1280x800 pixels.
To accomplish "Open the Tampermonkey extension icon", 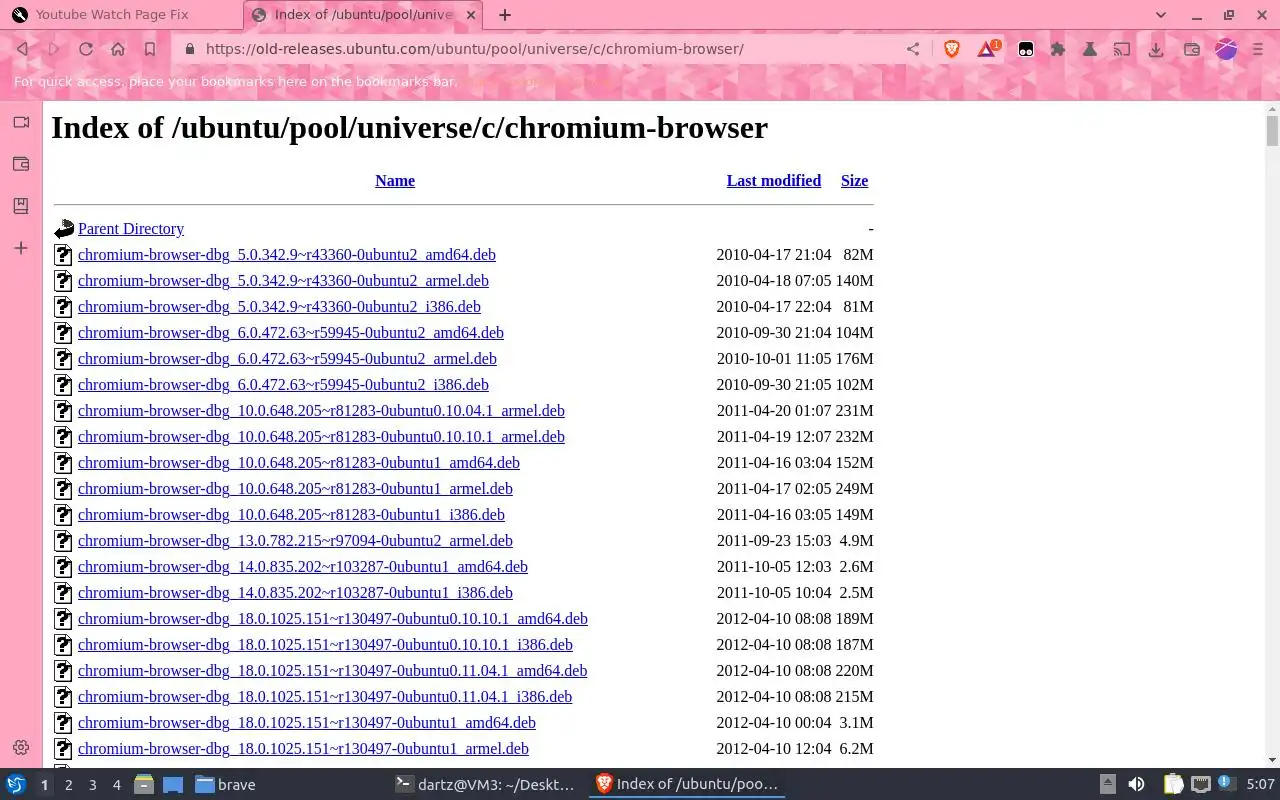I will coord(1026,49).
